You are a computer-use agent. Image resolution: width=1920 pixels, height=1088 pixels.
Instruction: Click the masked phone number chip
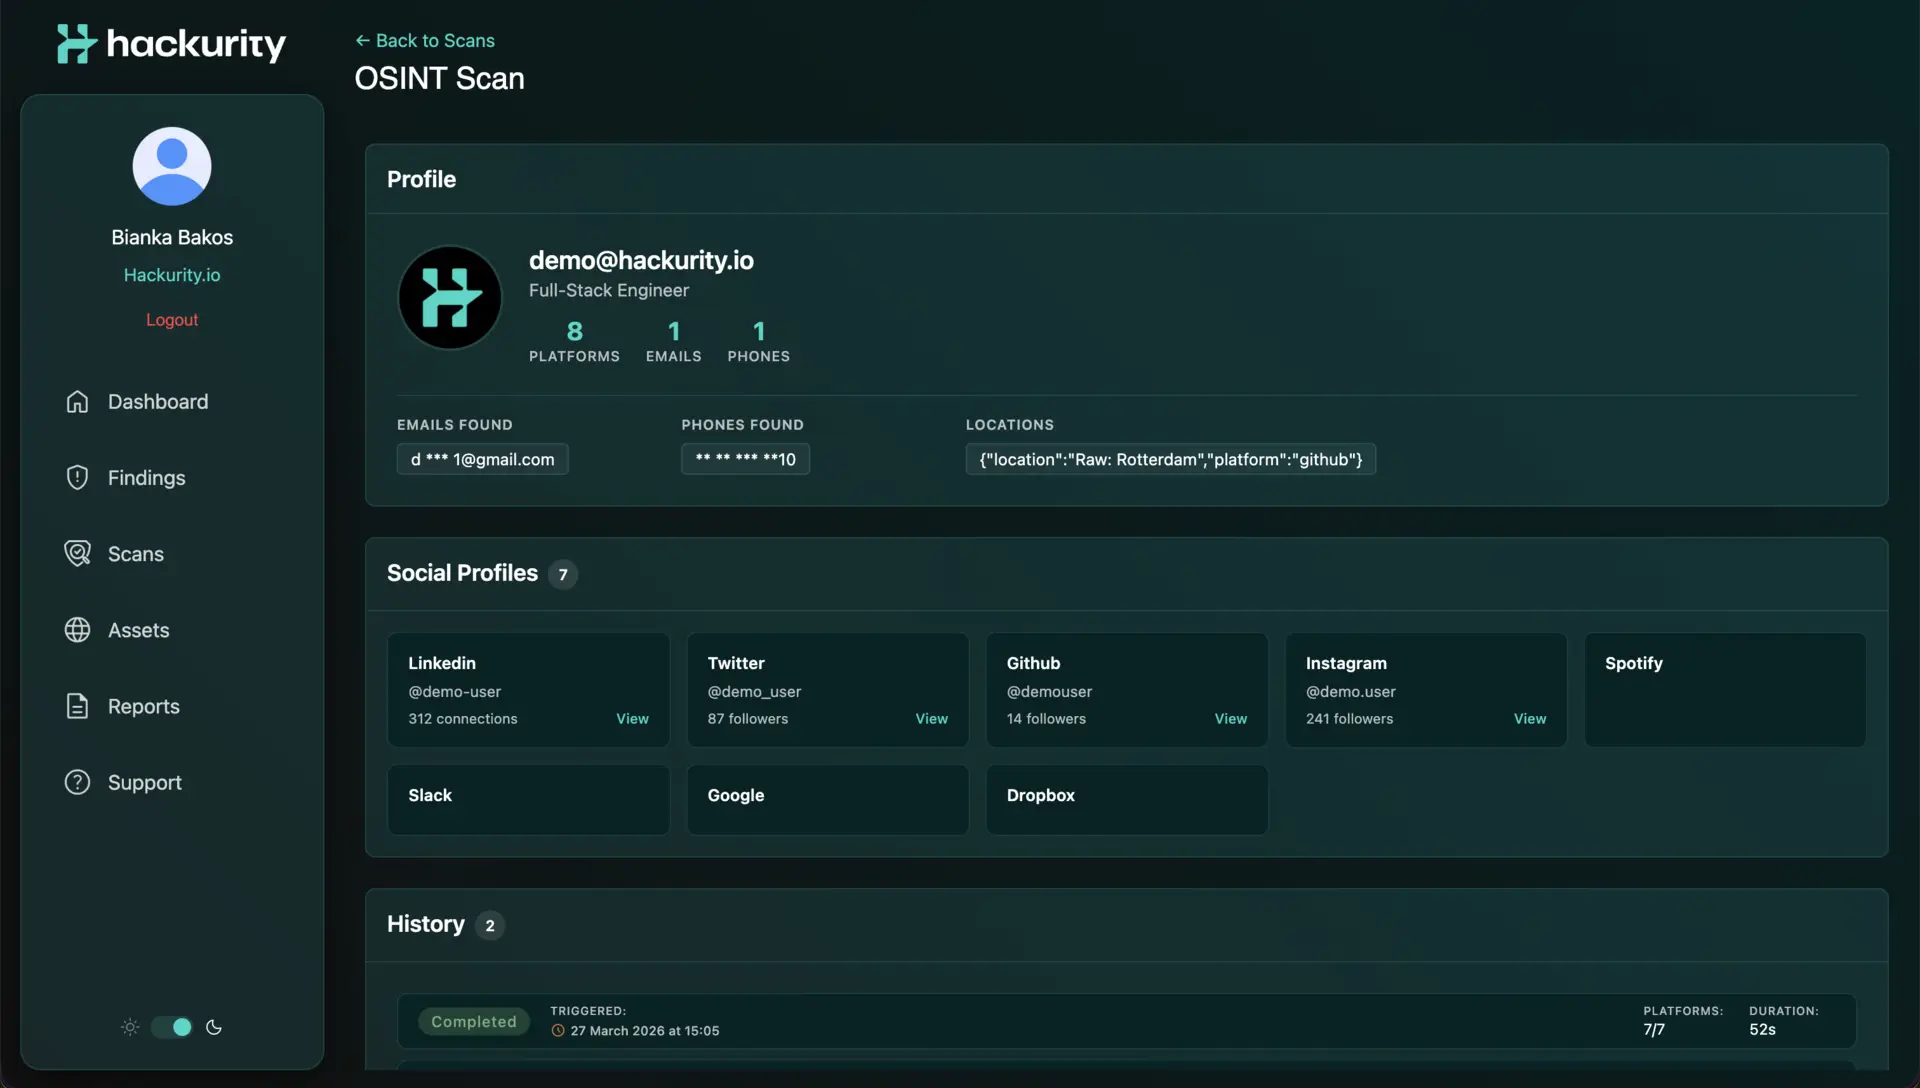click(745, 459)
